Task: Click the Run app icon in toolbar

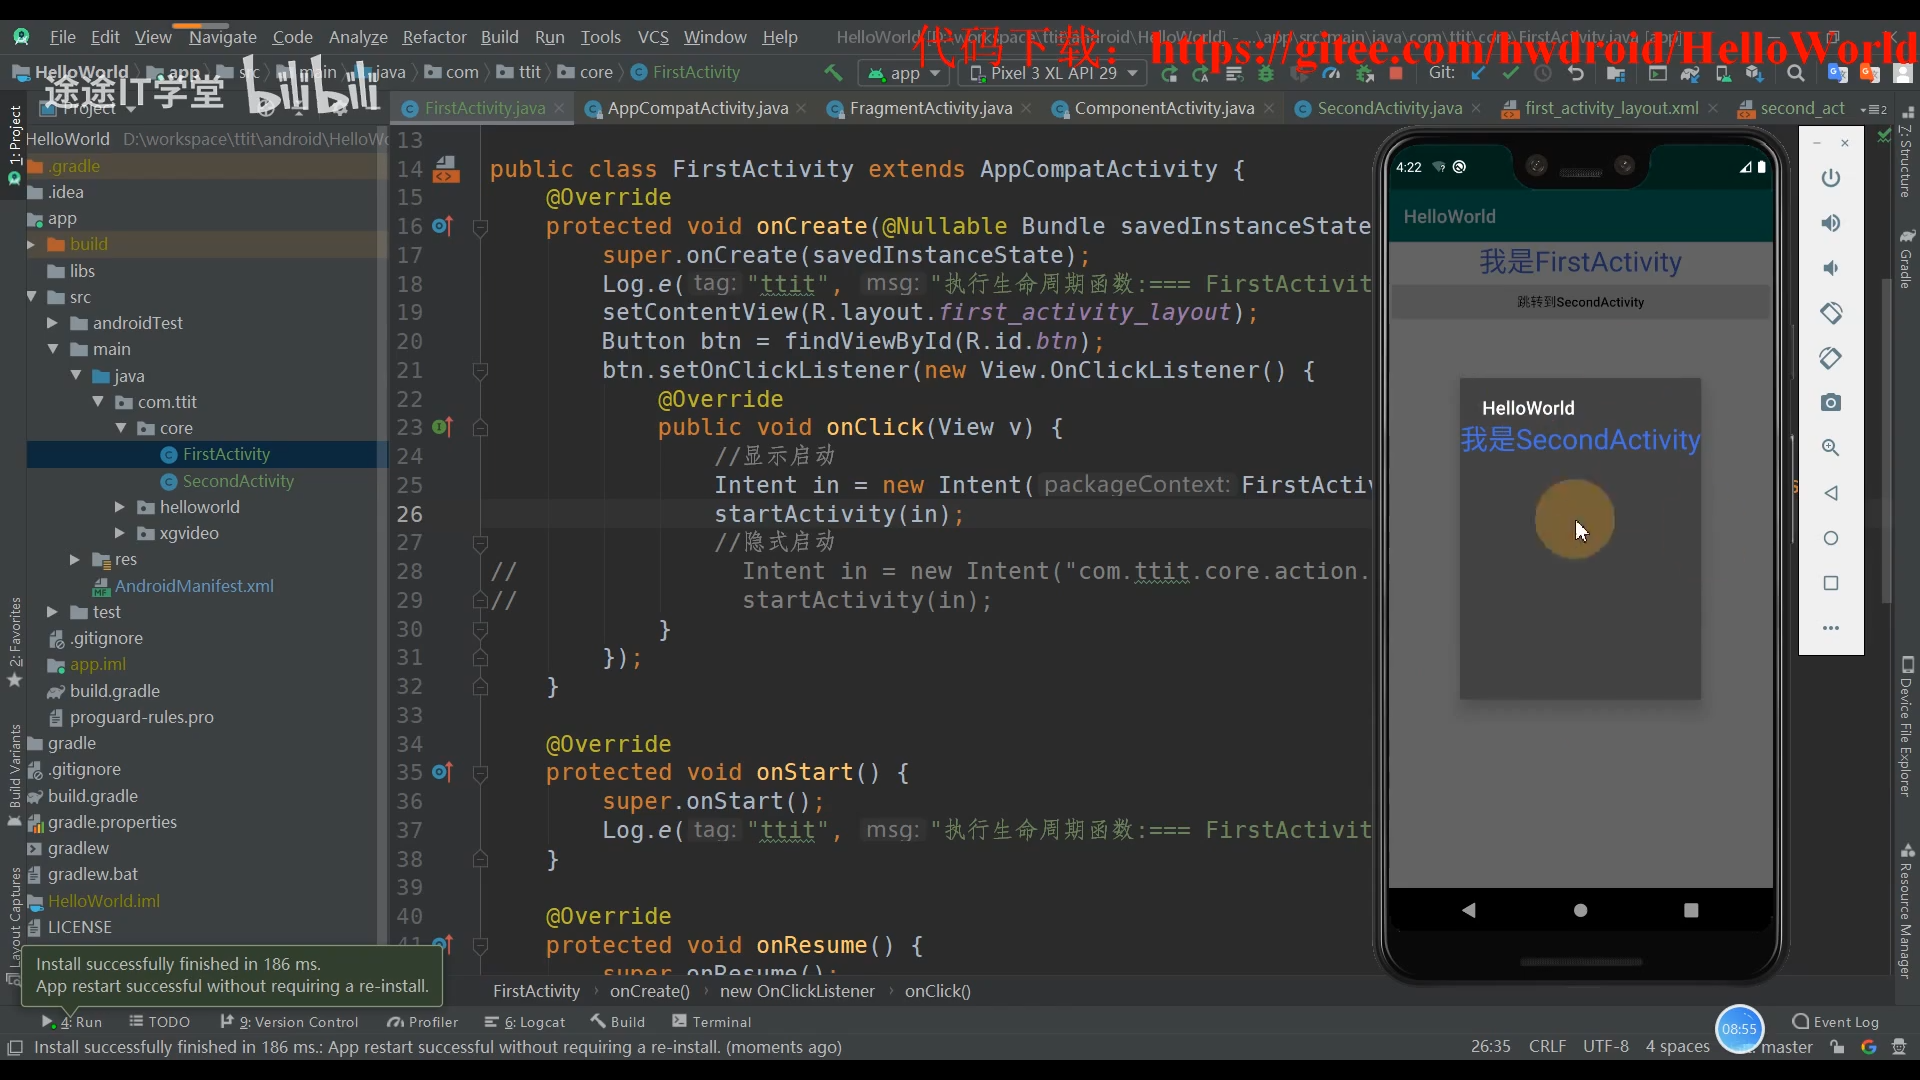Action: (1169, 73)
